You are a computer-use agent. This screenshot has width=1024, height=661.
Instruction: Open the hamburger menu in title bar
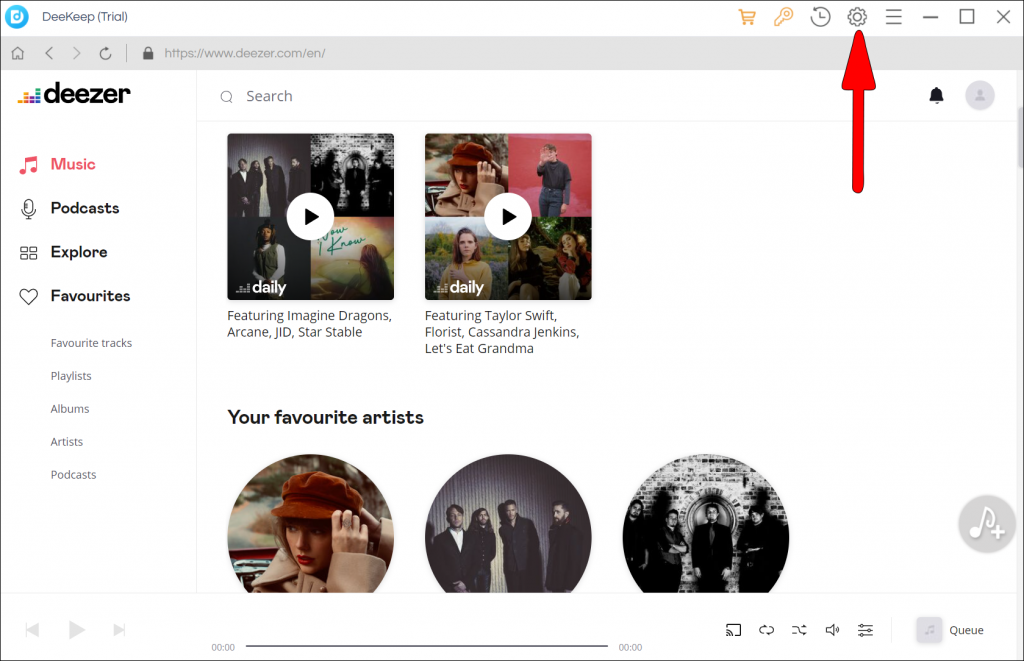coord(893,17)
